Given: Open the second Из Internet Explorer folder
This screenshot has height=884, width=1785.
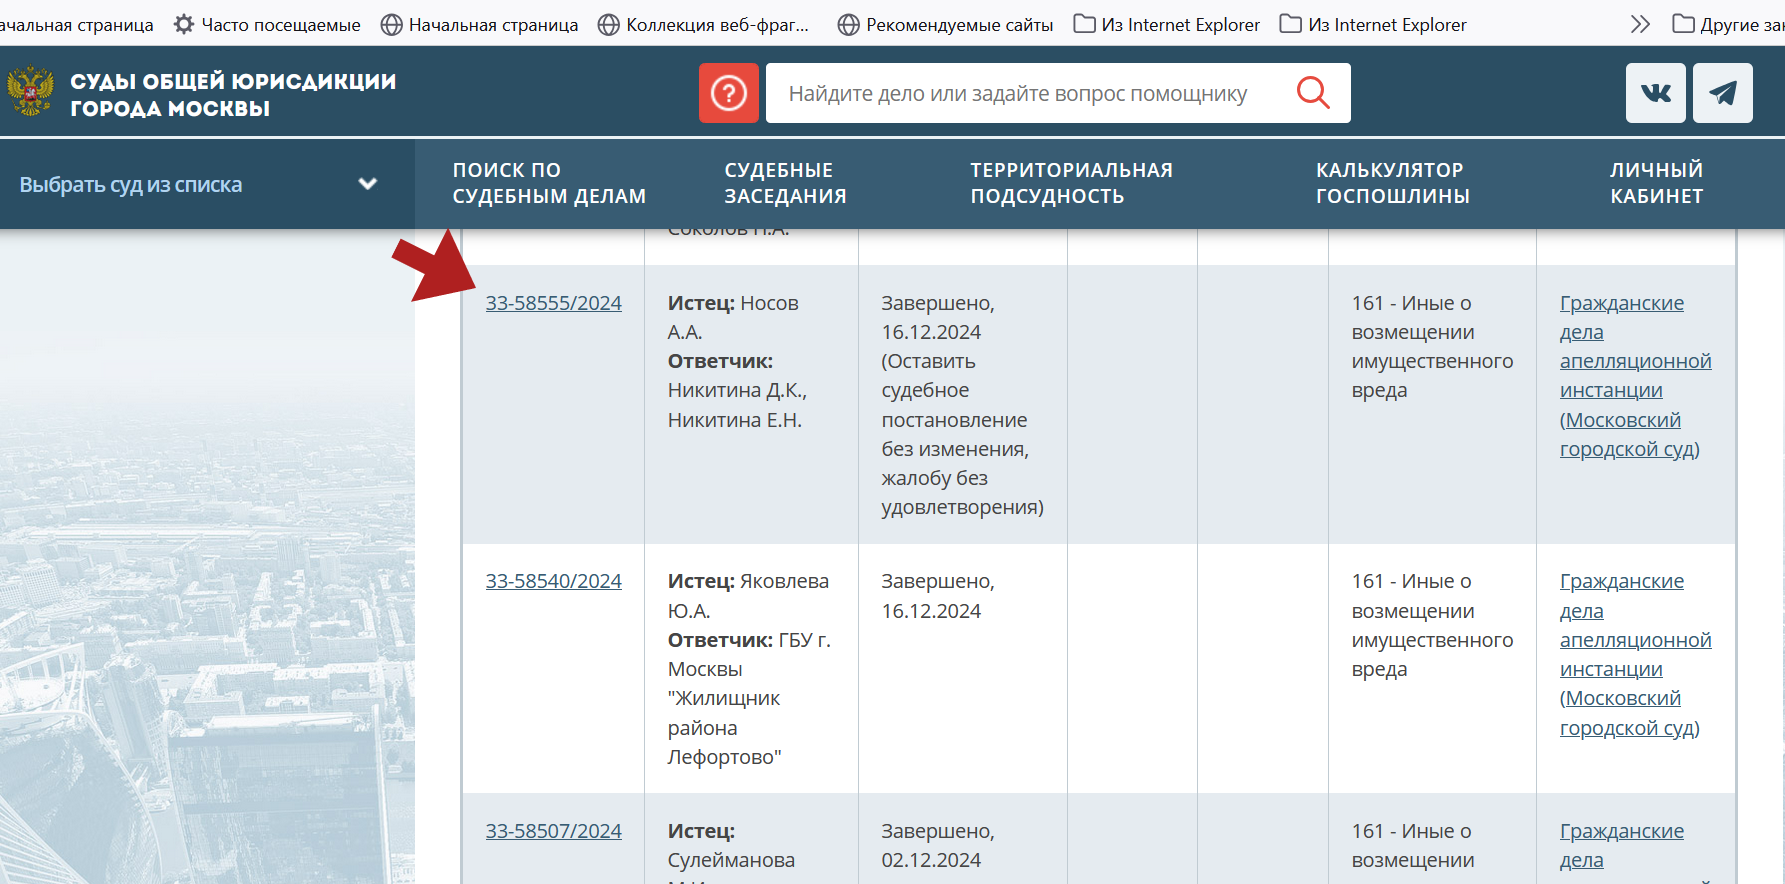Looking at the screenshot, I should [1373, 24].
